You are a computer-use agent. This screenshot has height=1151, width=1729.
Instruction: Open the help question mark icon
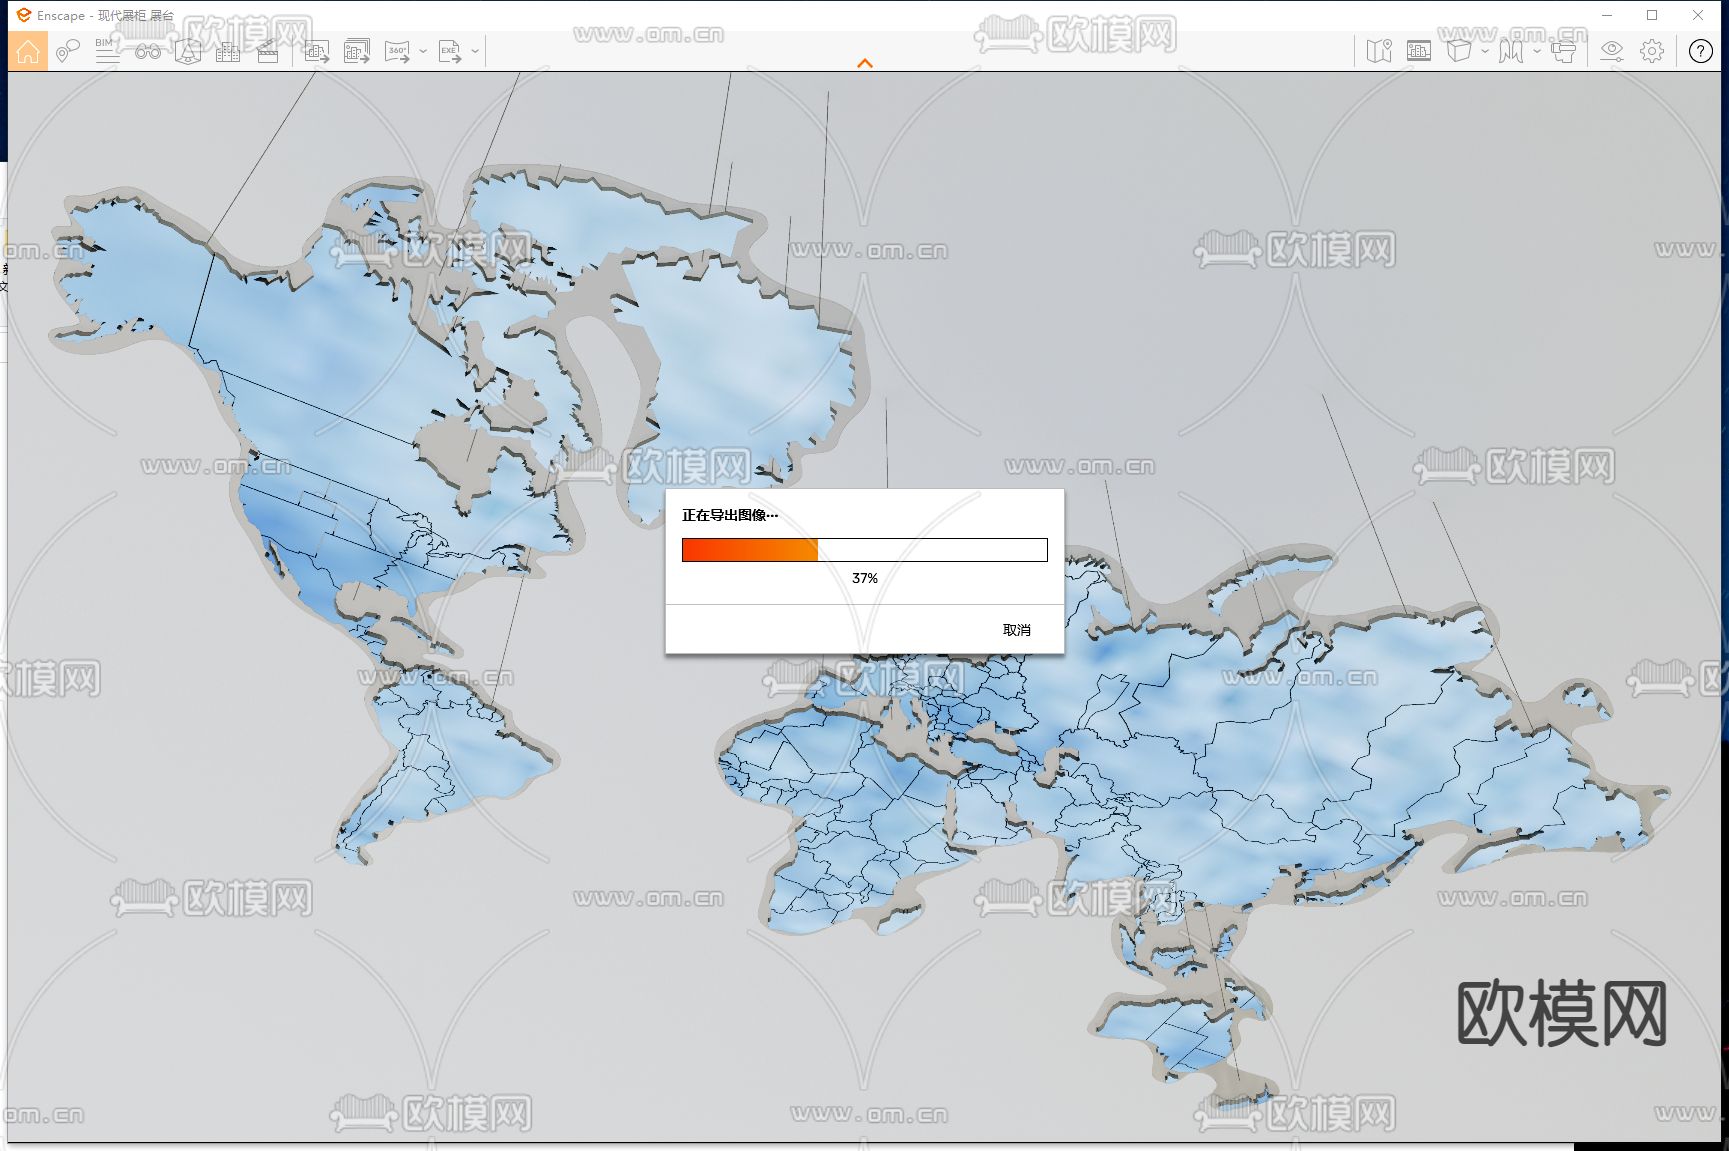tap(1701, 51)
